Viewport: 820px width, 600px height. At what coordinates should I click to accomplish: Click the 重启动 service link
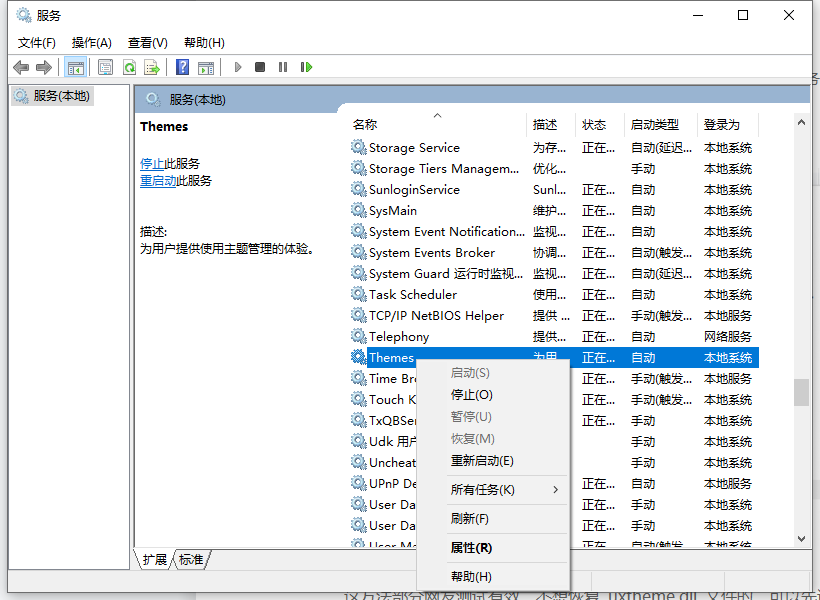click(158, 181)
